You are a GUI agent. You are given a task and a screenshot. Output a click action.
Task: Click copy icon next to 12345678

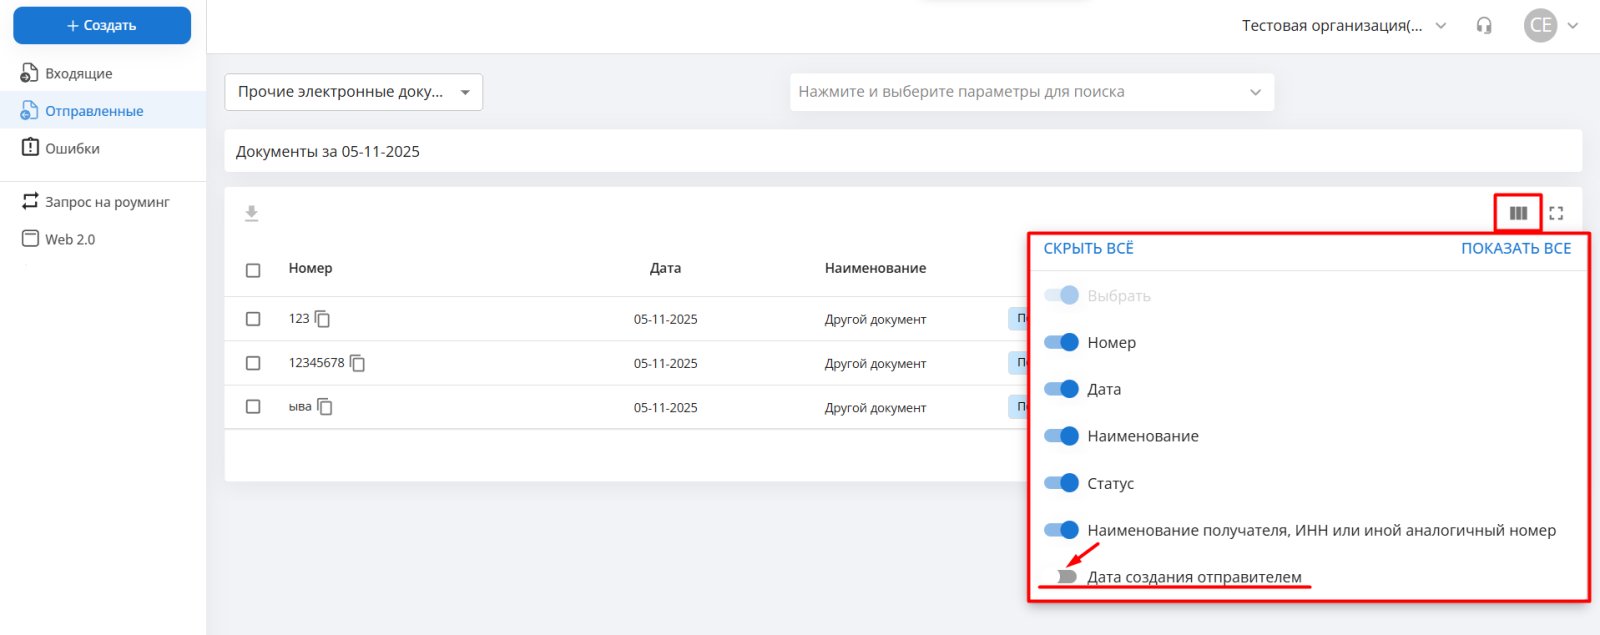point(358,363)
